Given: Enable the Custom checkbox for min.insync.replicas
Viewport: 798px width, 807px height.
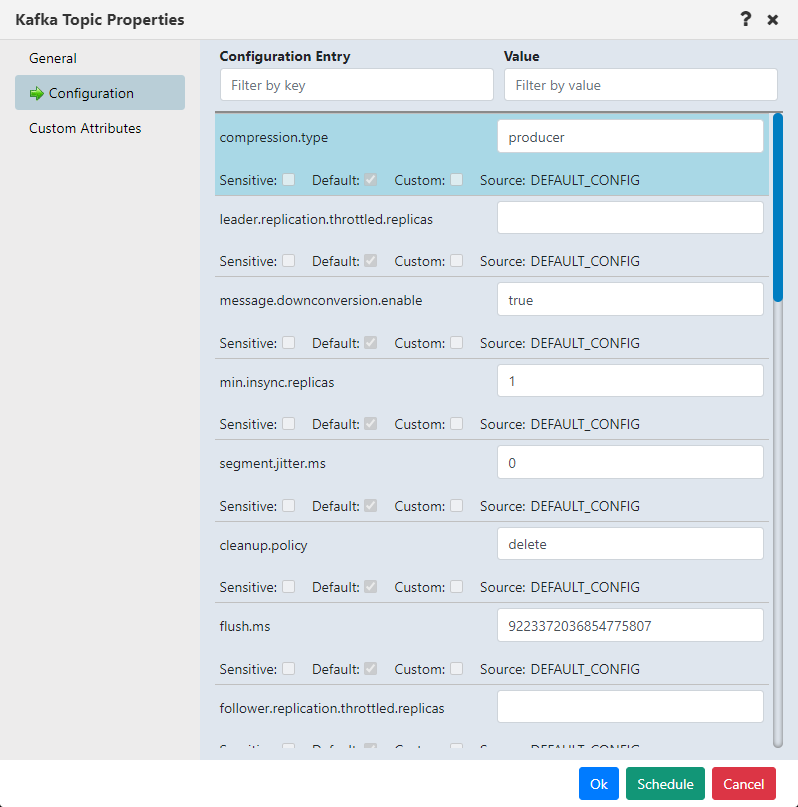Looking at the screenshot, I should pyautogui.click(x=456, y=423).
